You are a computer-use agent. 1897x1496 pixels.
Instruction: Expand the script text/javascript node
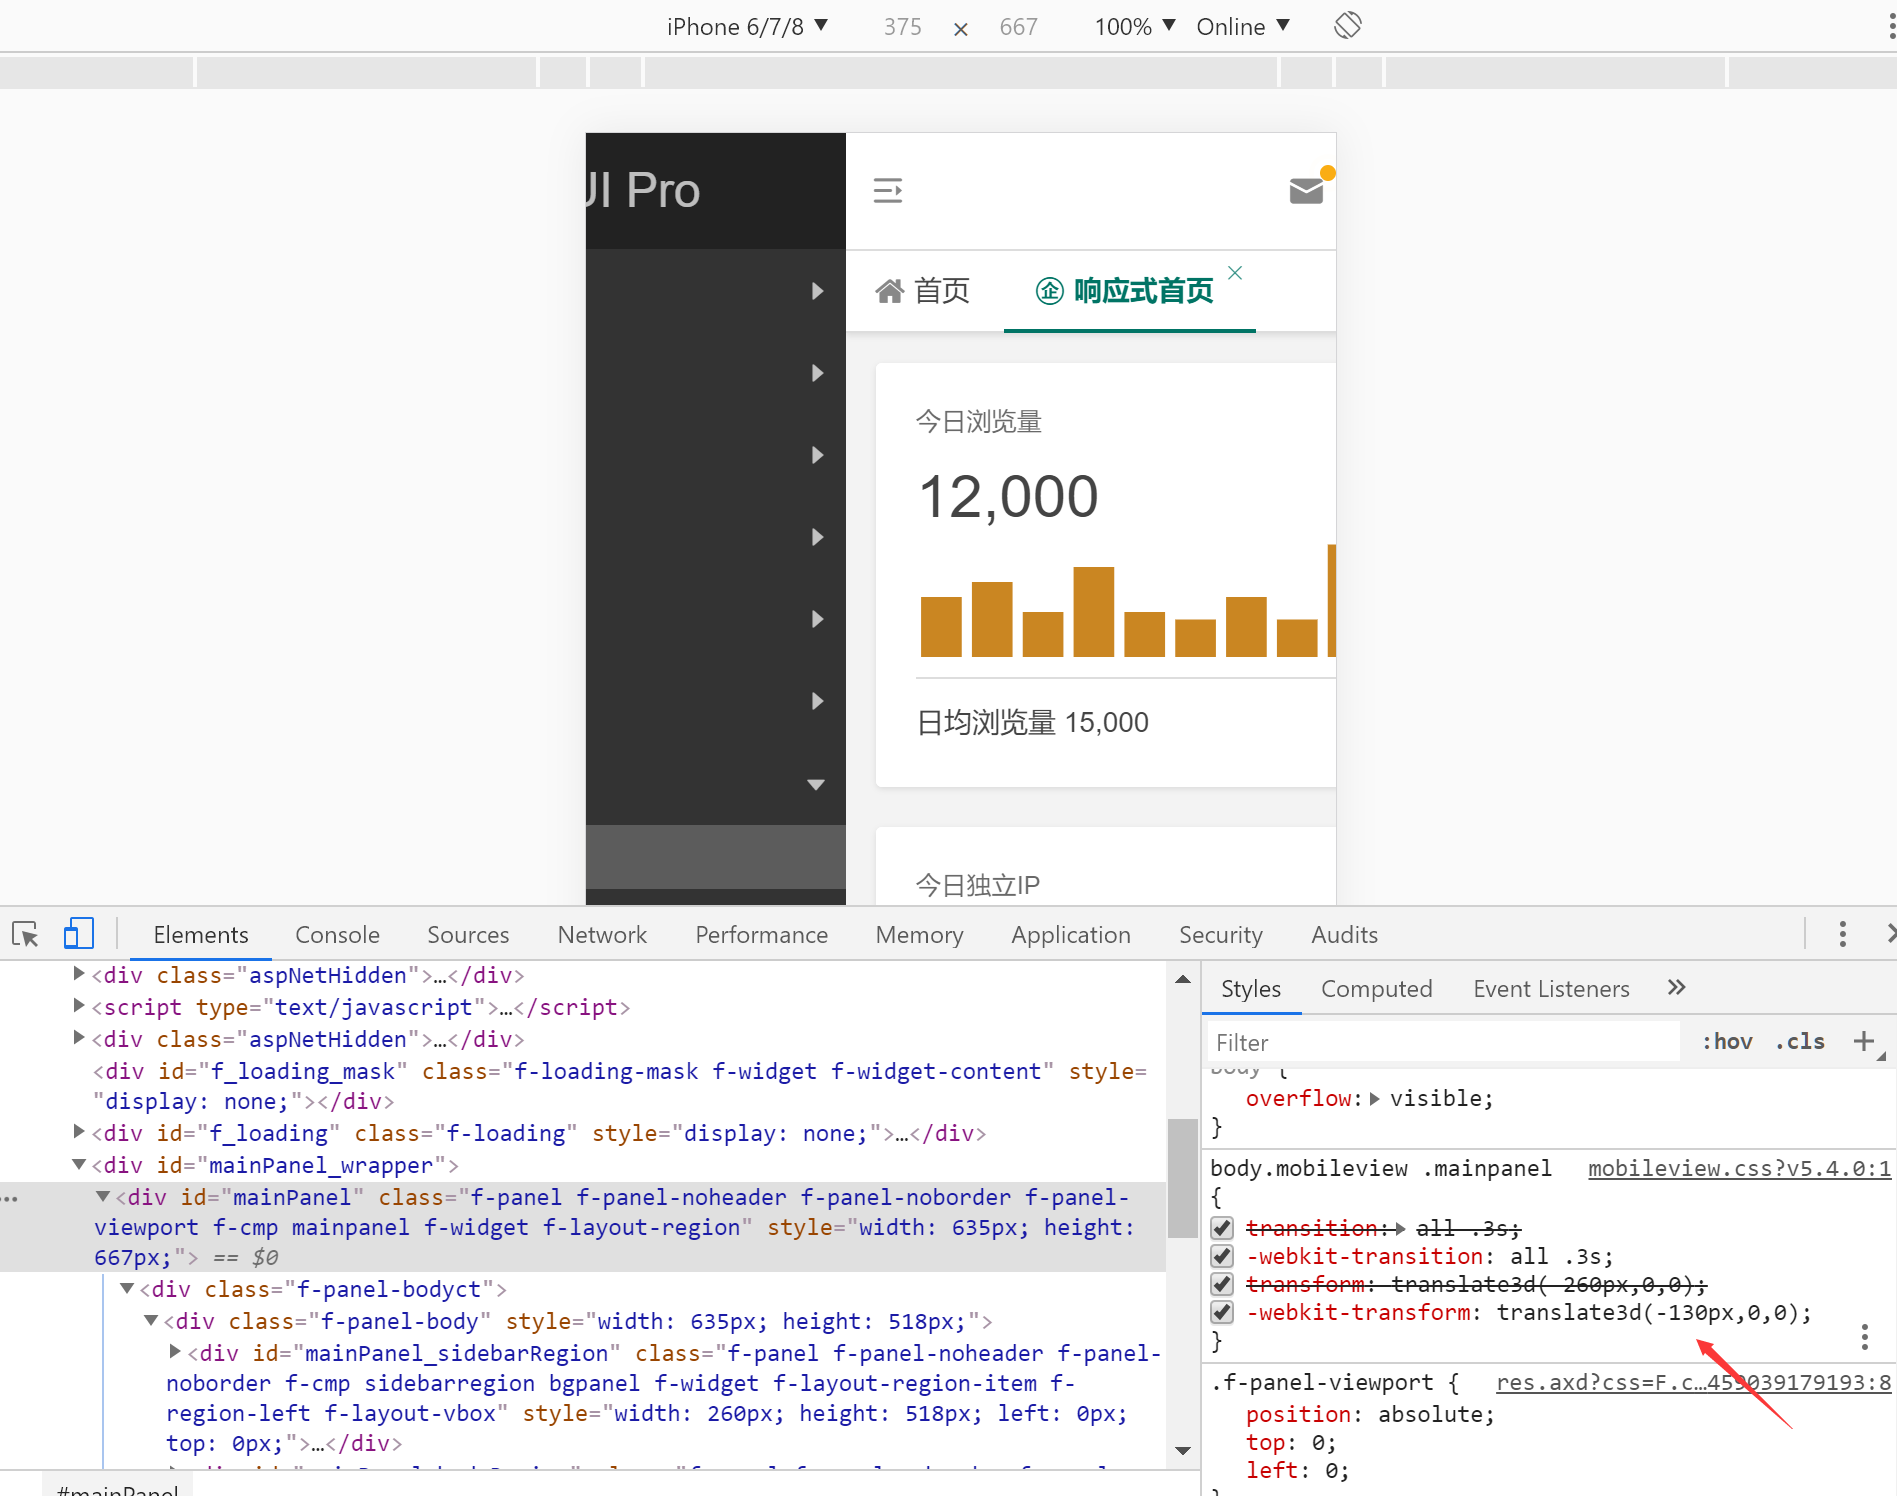[x=79, y=1006]
